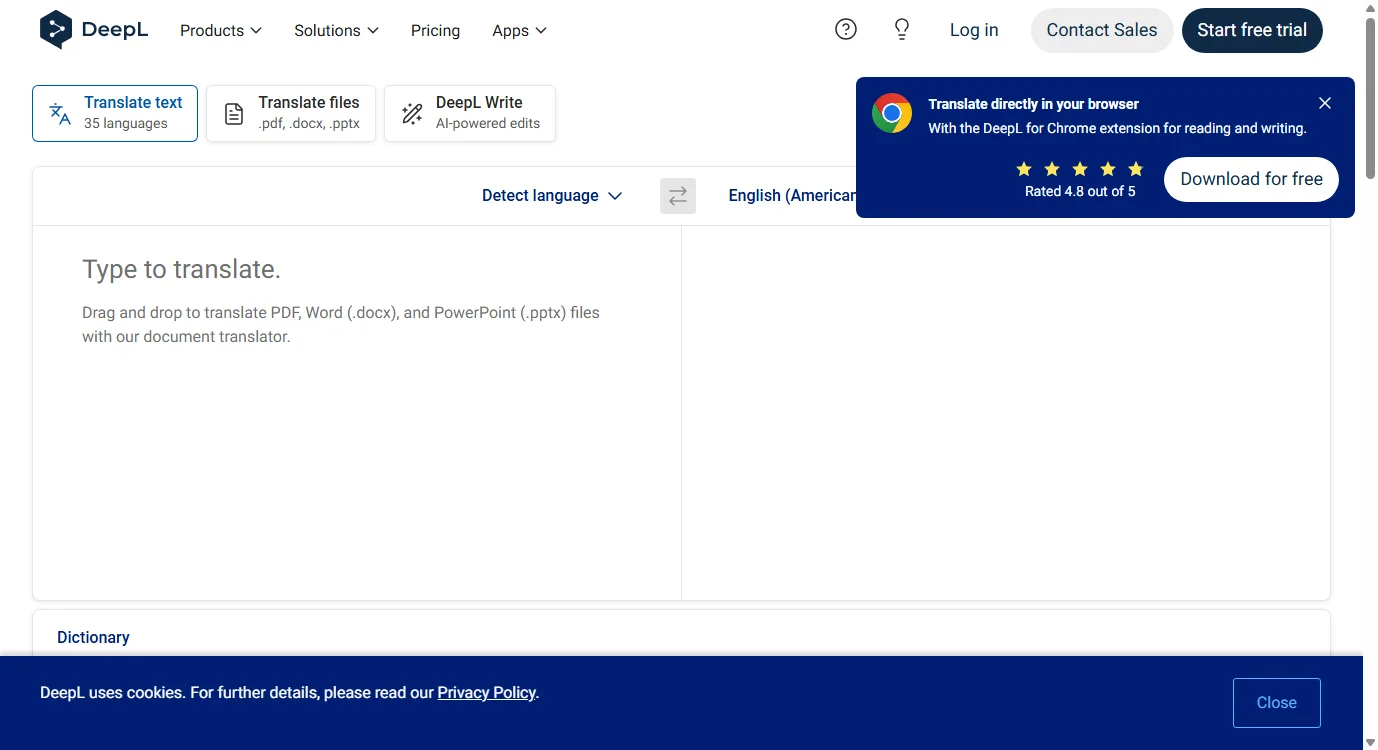Click into the Type to translate field

click(x=356, y=400)
